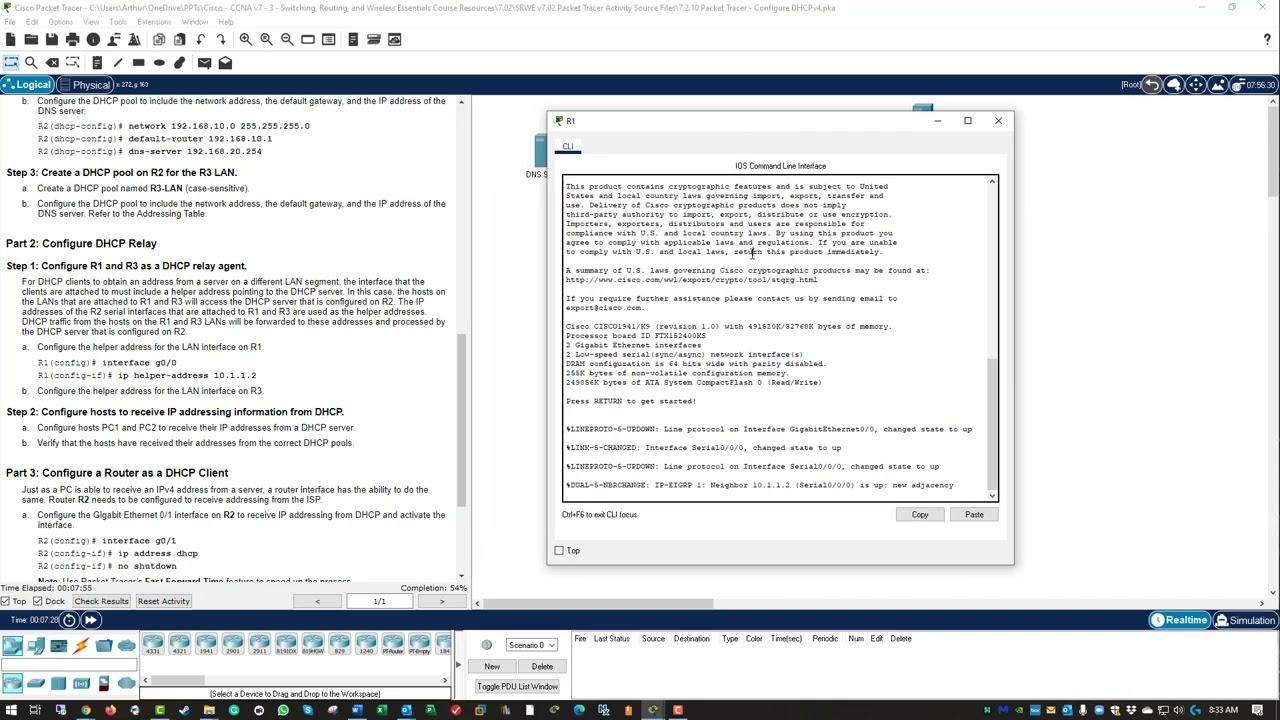
Task: Click the Delete scenario button
Action: (542, 667)
